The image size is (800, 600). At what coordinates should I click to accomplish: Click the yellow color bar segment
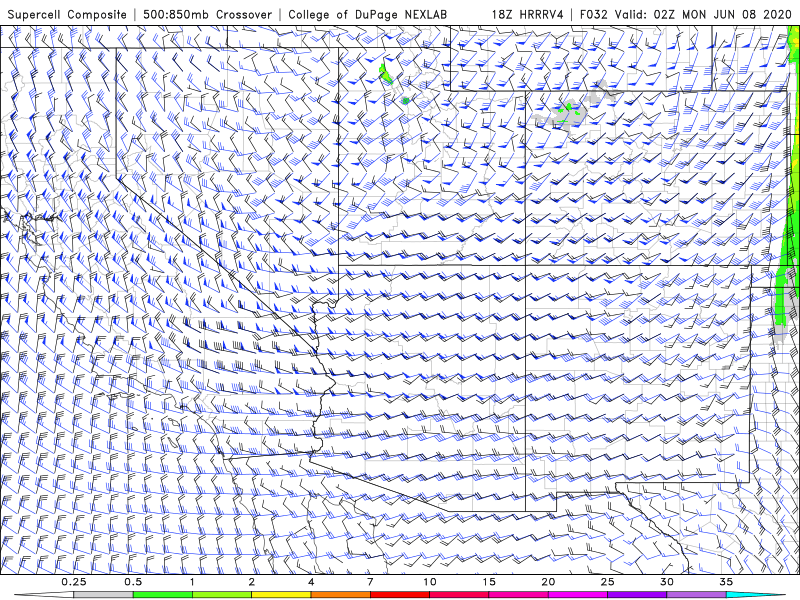[x=281, y=595]
